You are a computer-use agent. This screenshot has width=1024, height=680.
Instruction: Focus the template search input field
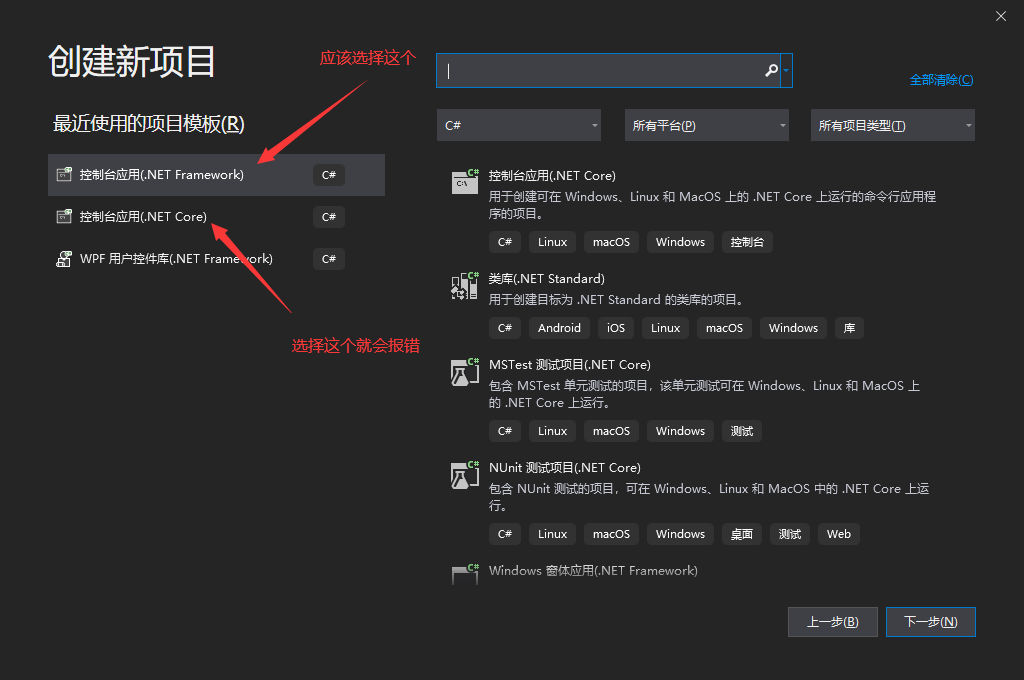(608, 71)
